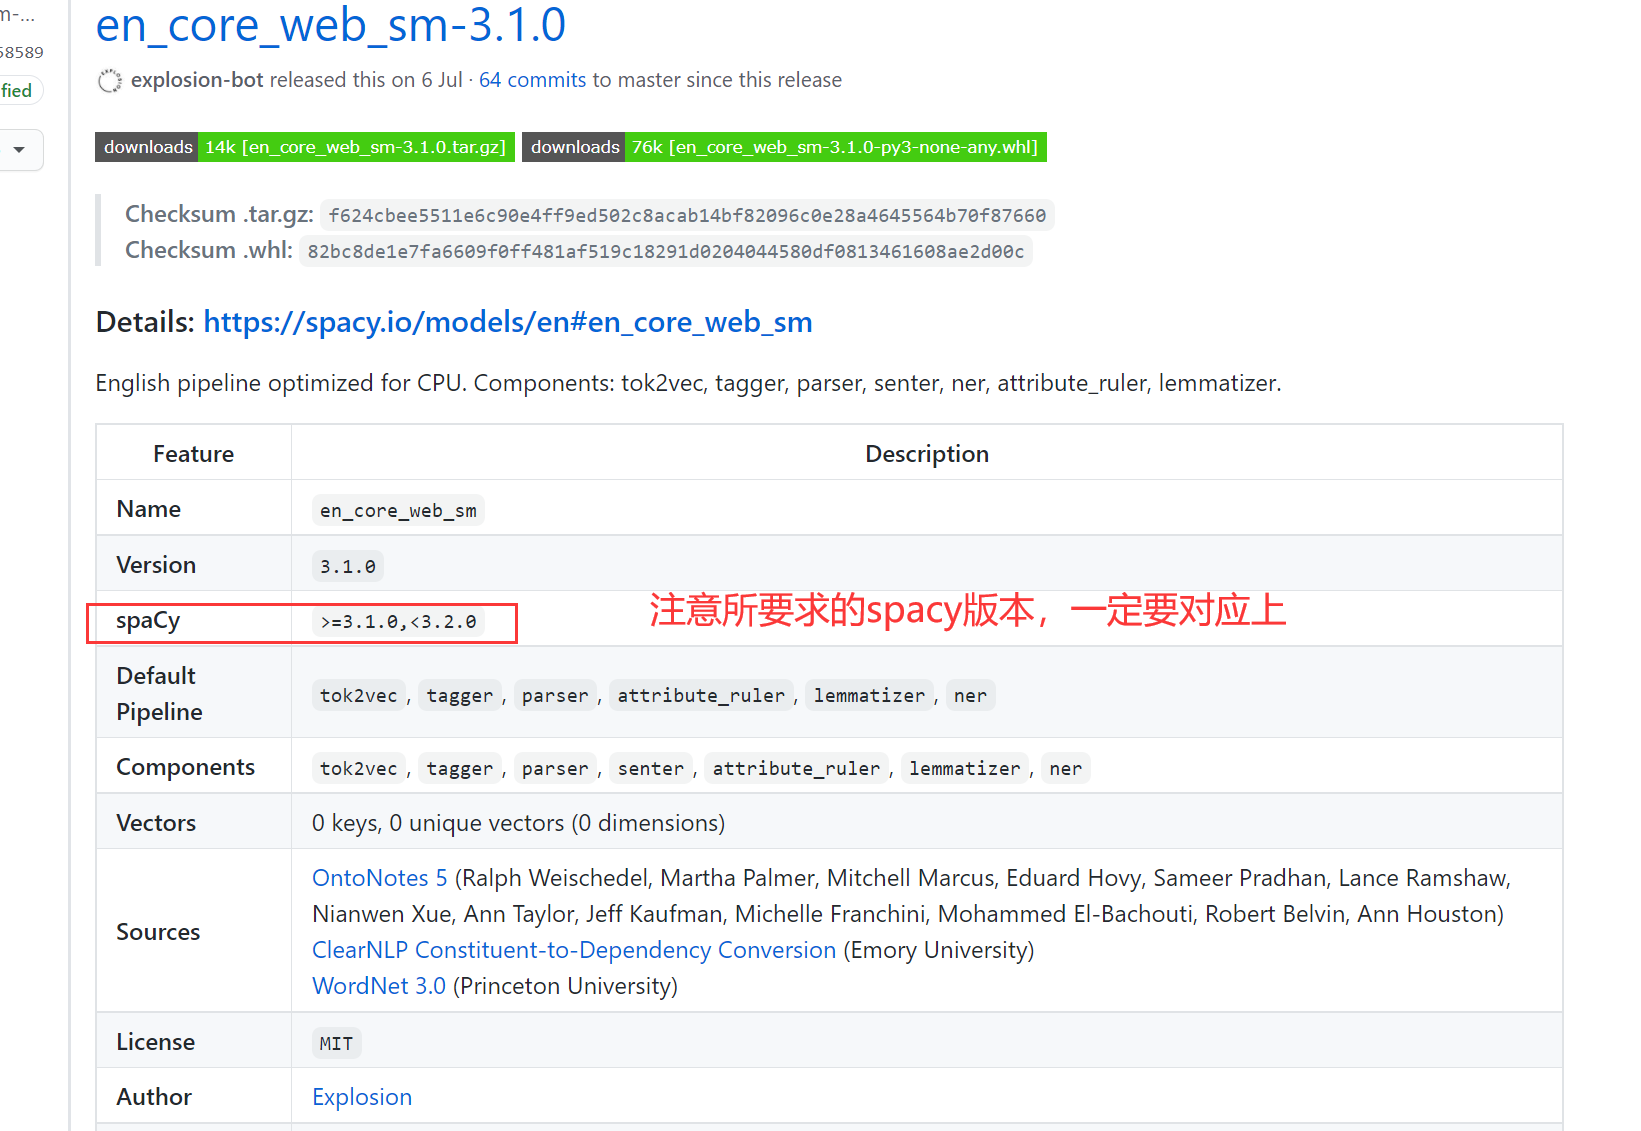Click attribute_ruler tag in Components row
The image size is (1641, 1131).
pos(796,769)
